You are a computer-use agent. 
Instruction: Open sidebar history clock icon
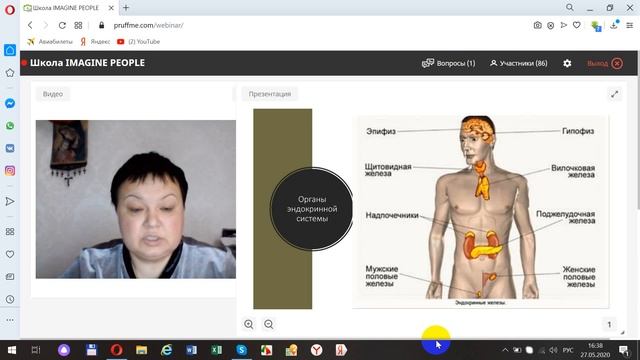pos(10,299)
